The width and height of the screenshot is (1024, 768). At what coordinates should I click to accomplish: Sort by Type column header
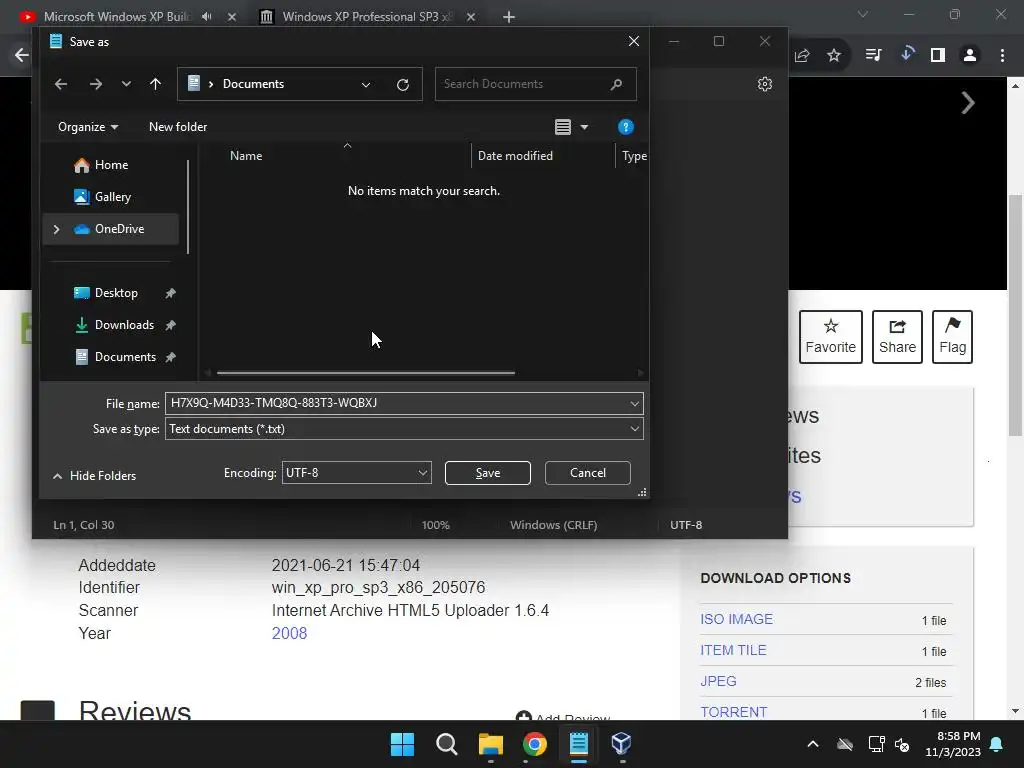pyautogui.click(x=633, y=155)
